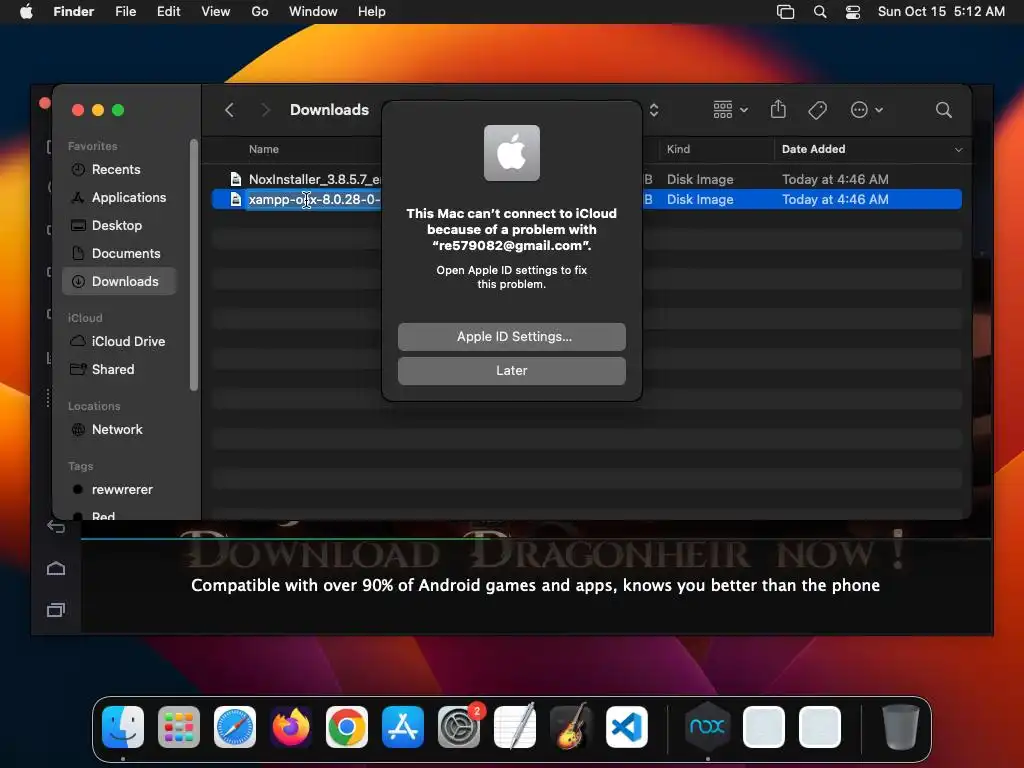Viewport: 1024px width, 768px height.
Task: Launch GarageBand from the Dock
Action: pyautogui.click(x=571, y=727)
